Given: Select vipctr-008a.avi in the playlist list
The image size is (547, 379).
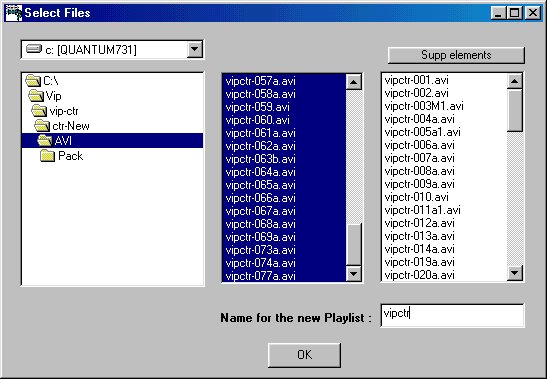Looking at the screenshot, I should tap(444, 171).
